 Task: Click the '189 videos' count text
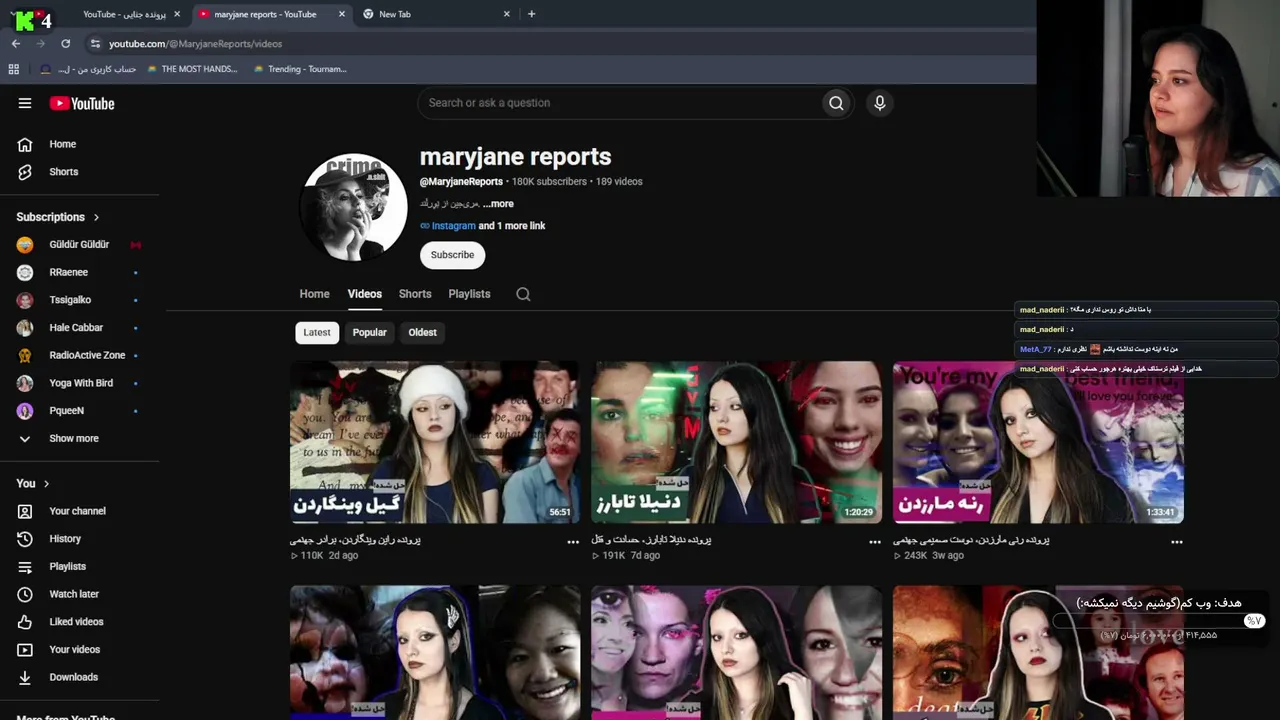[x=619, y=182]
